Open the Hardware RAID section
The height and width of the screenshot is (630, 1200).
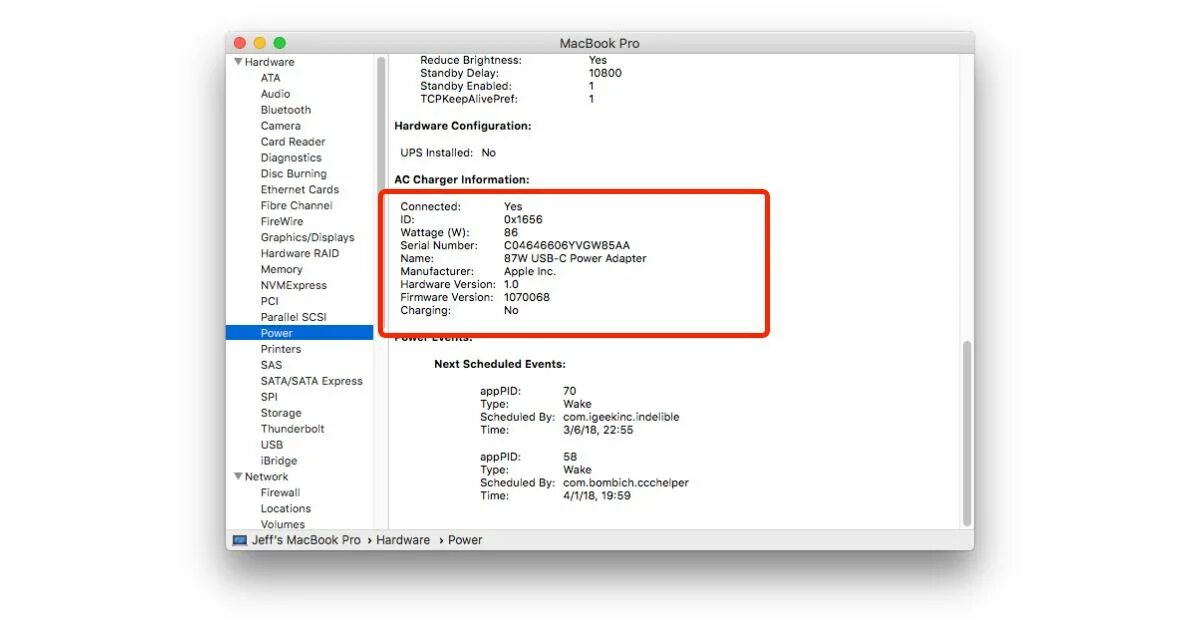point(300,254)
